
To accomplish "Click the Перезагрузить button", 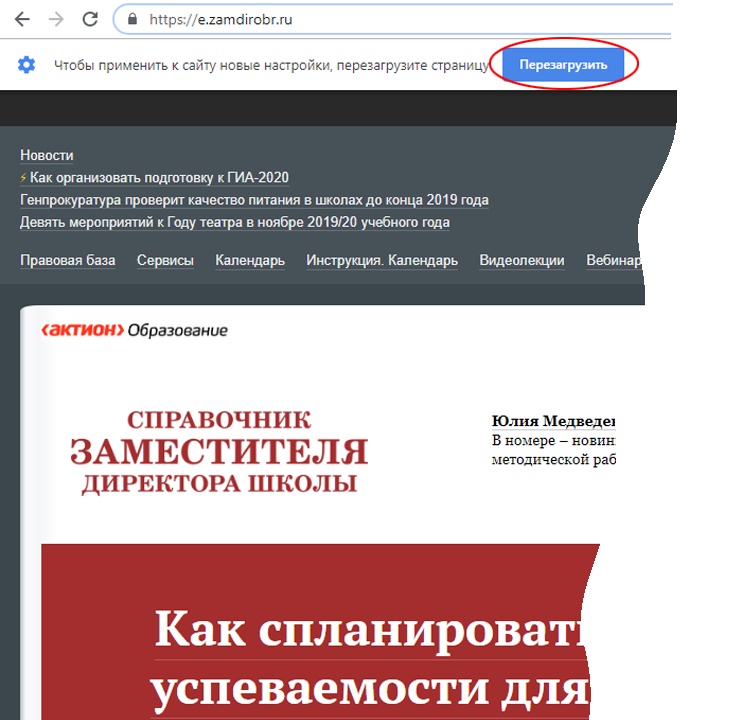I will coord(563,64).
